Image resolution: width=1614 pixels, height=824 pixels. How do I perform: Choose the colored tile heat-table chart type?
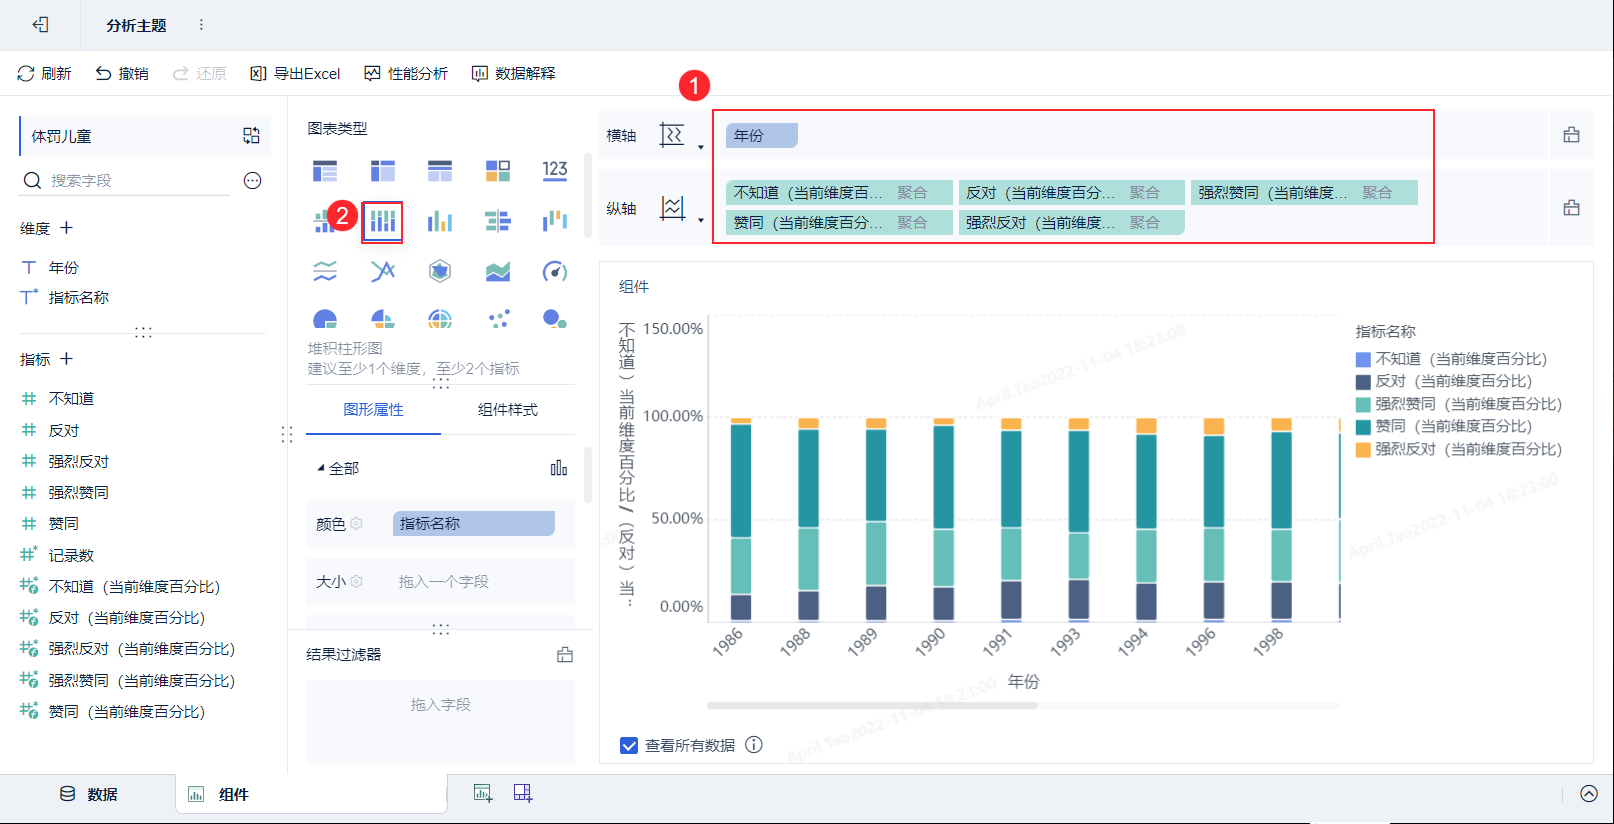coord(498,171)
